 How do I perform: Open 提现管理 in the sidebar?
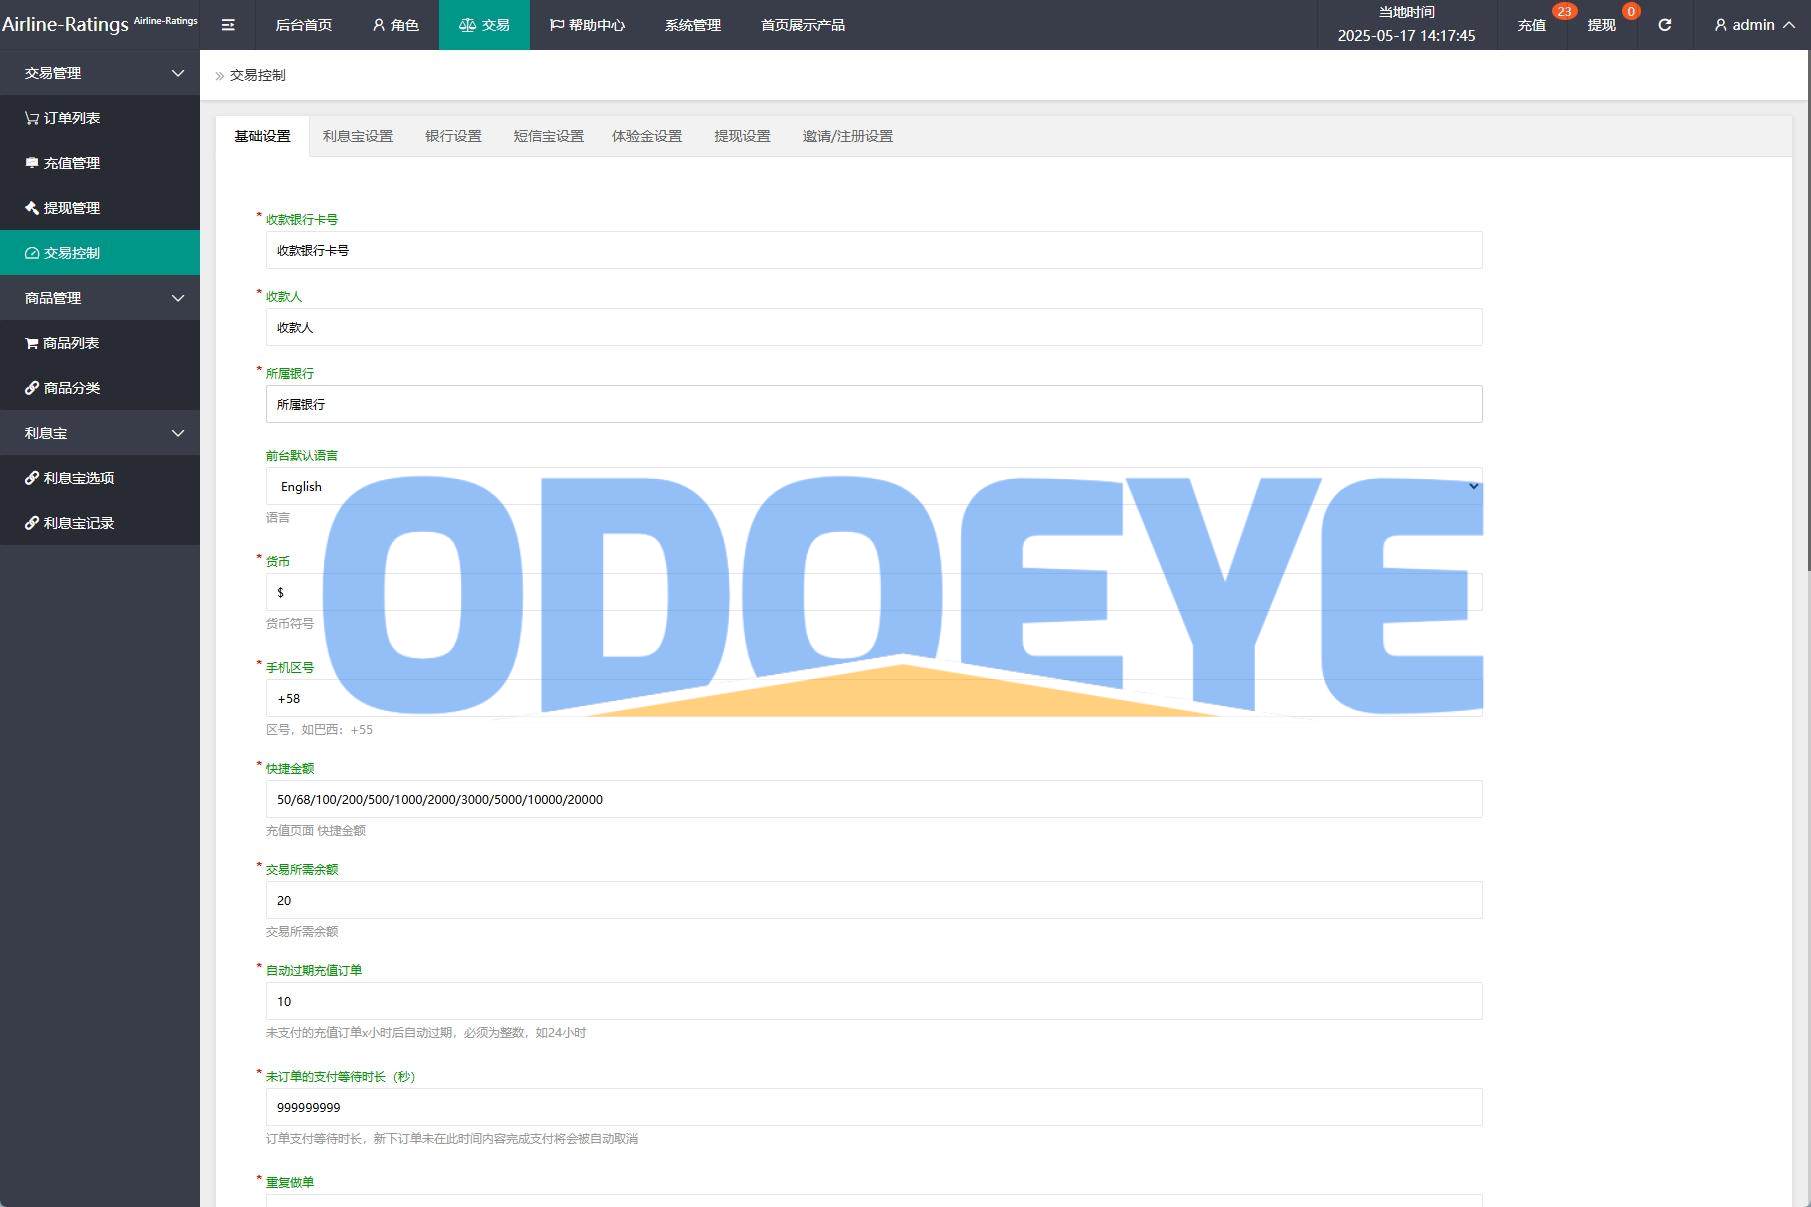(100, 208)
